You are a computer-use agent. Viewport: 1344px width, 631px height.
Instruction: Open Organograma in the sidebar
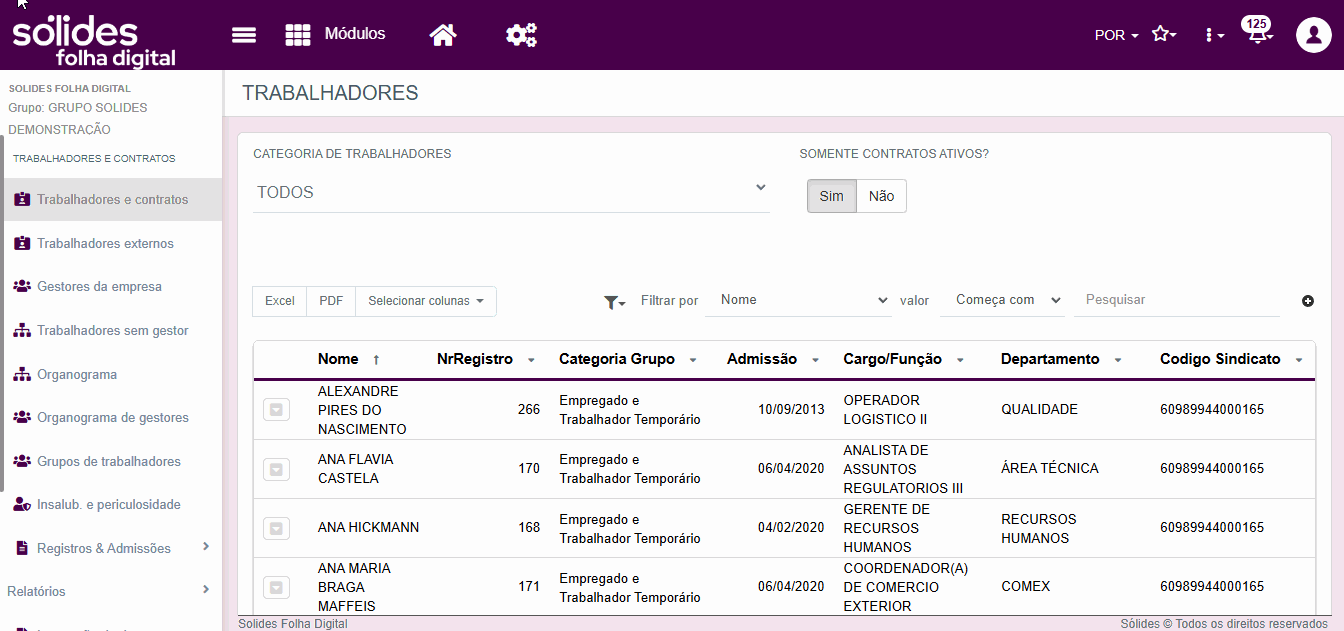point(77,374)
